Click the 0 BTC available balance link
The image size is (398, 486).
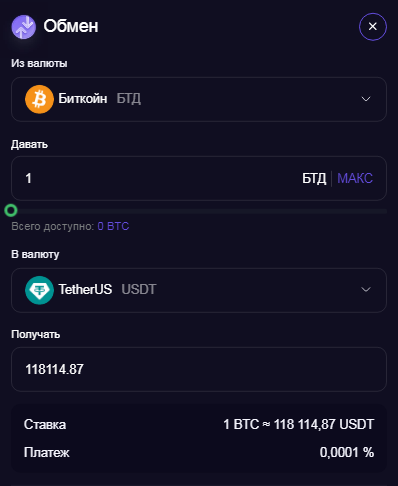[x=113, y=226]
